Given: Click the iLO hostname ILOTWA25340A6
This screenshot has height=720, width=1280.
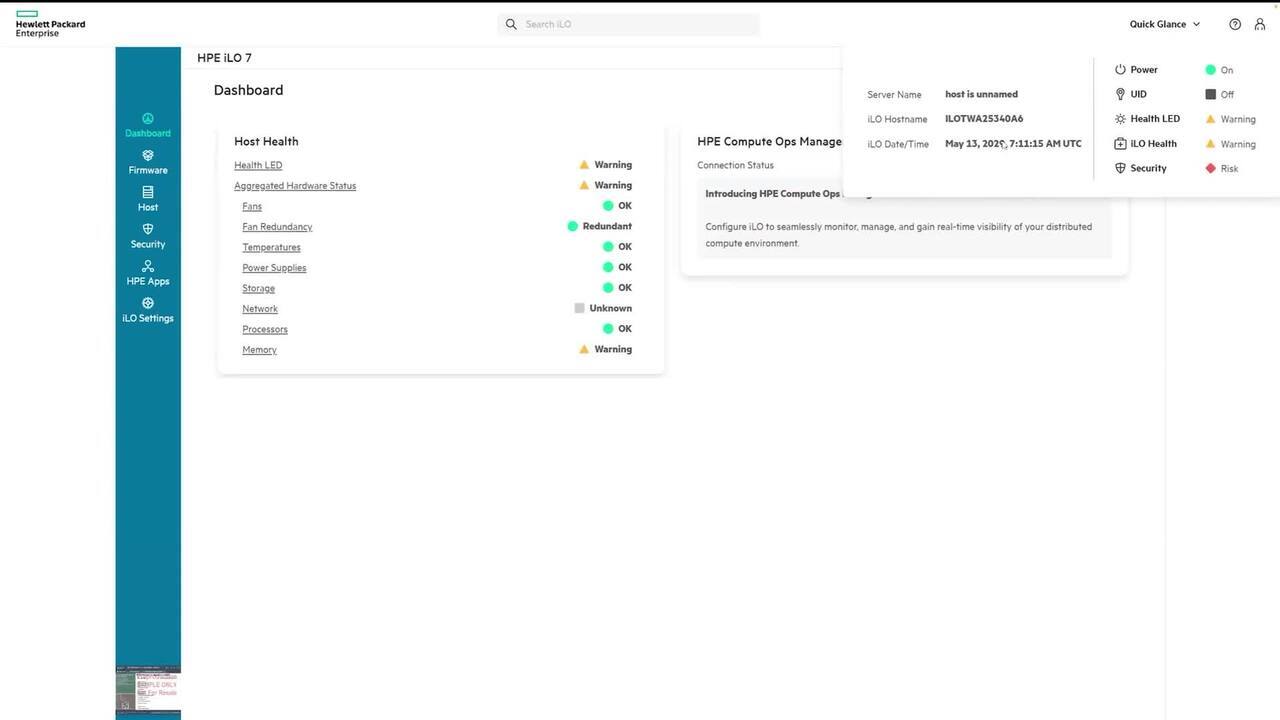Looking at the screenshot, I should (x=984, y=119).
